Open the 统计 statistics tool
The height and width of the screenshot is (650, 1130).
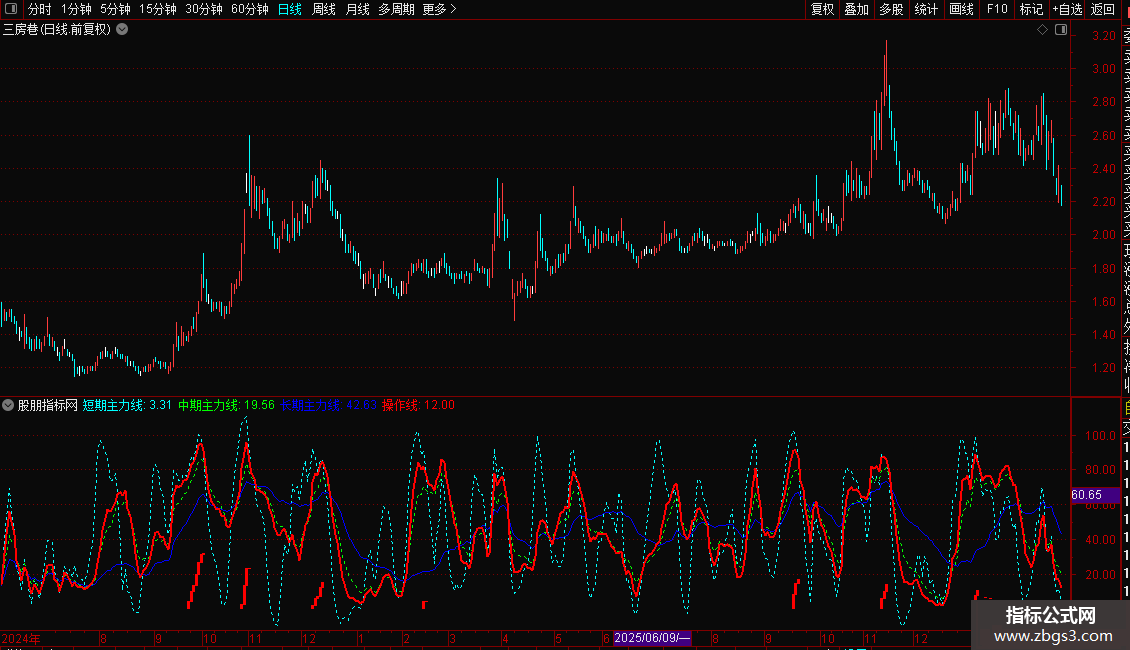926,9
